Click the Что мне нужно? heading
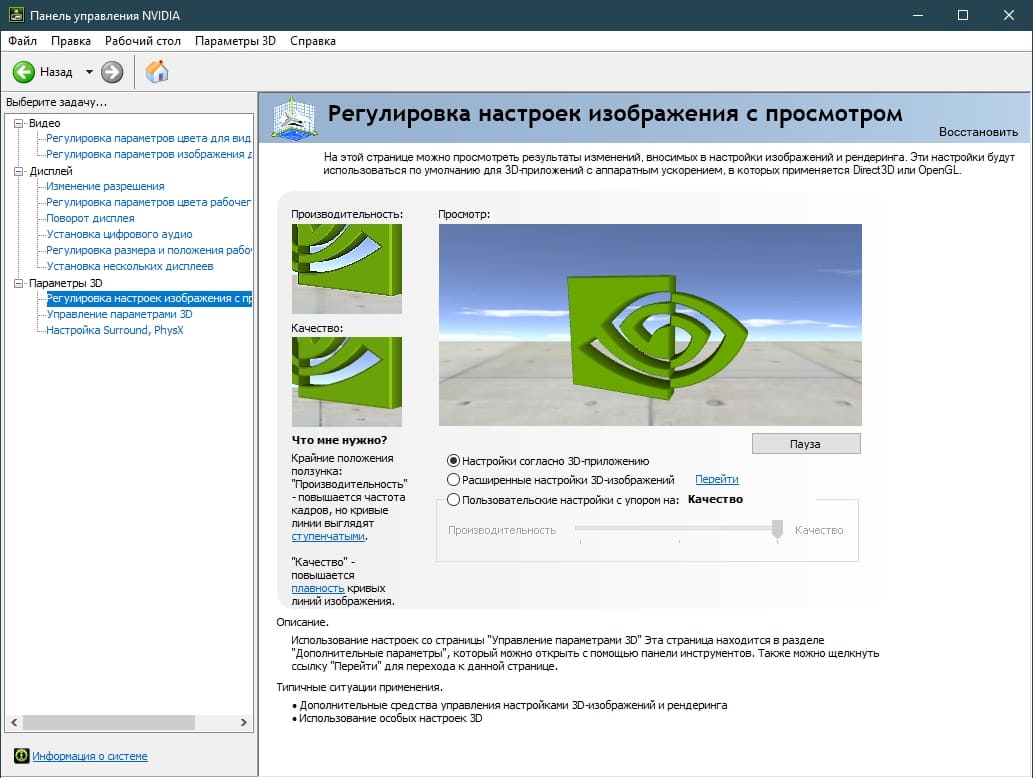The image size is (1033, 778). coord(339,440)
